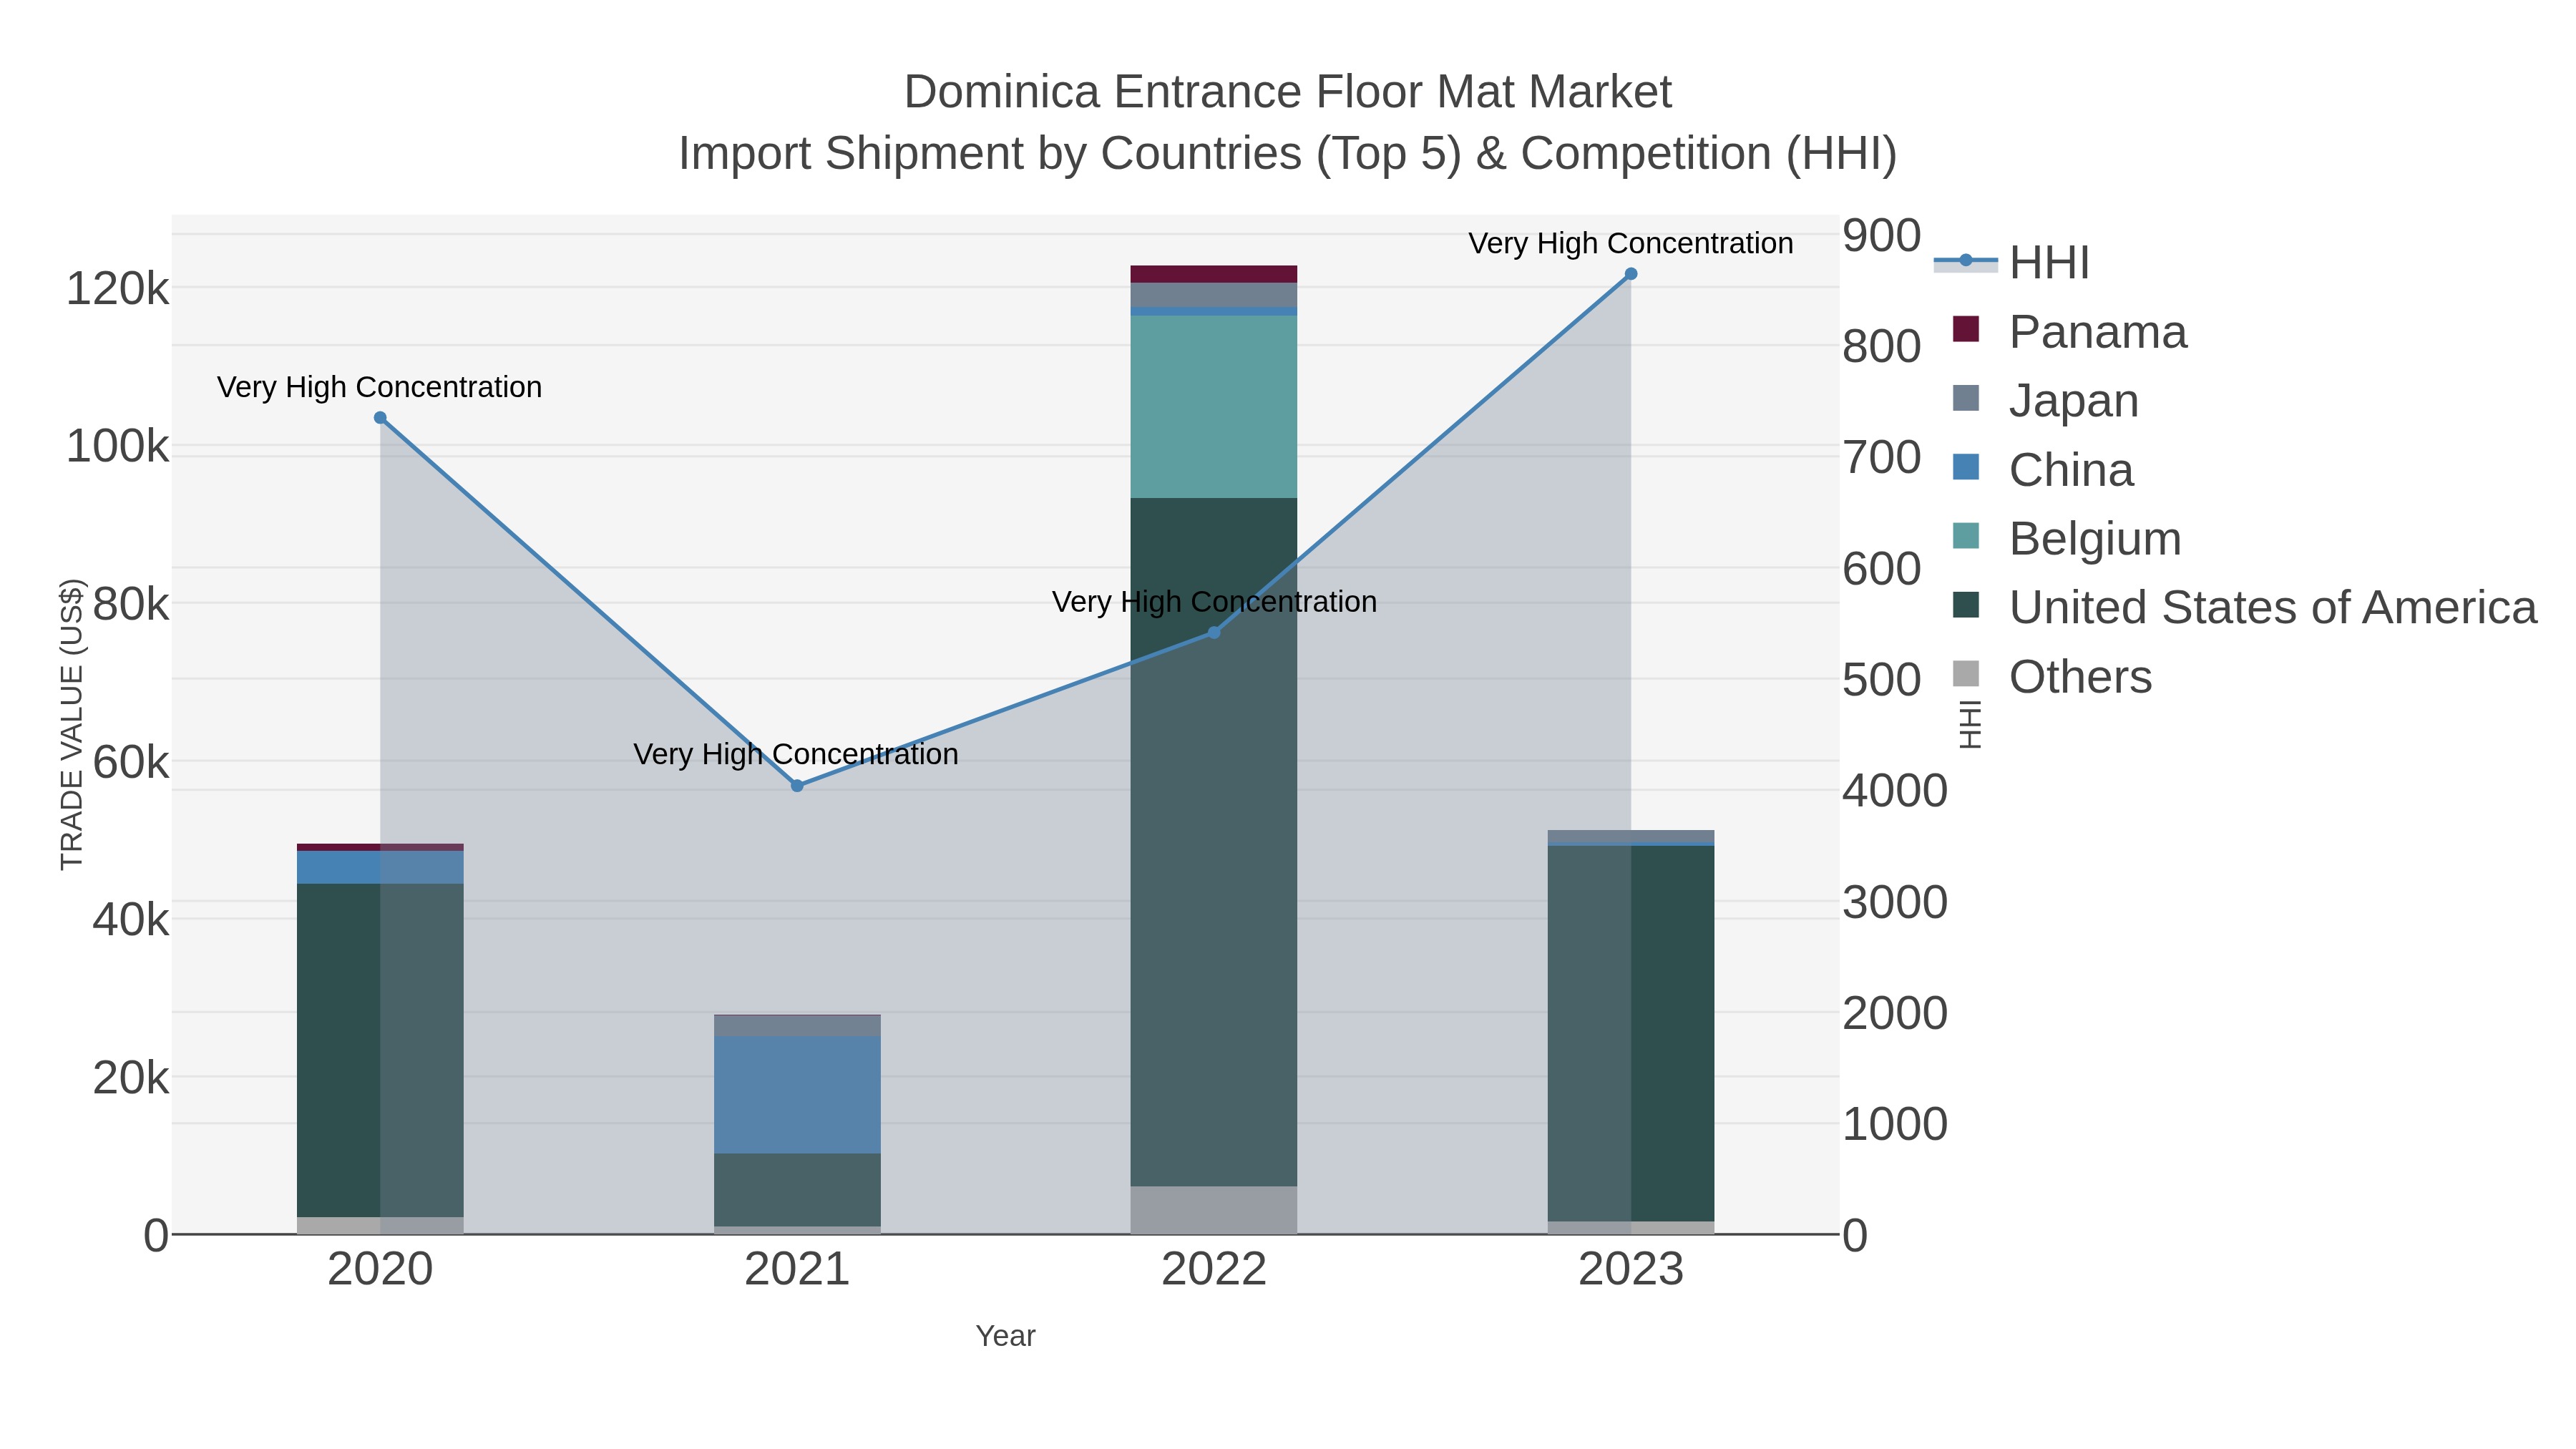Click the 2022 HHI data point marker

[1214, 632]
